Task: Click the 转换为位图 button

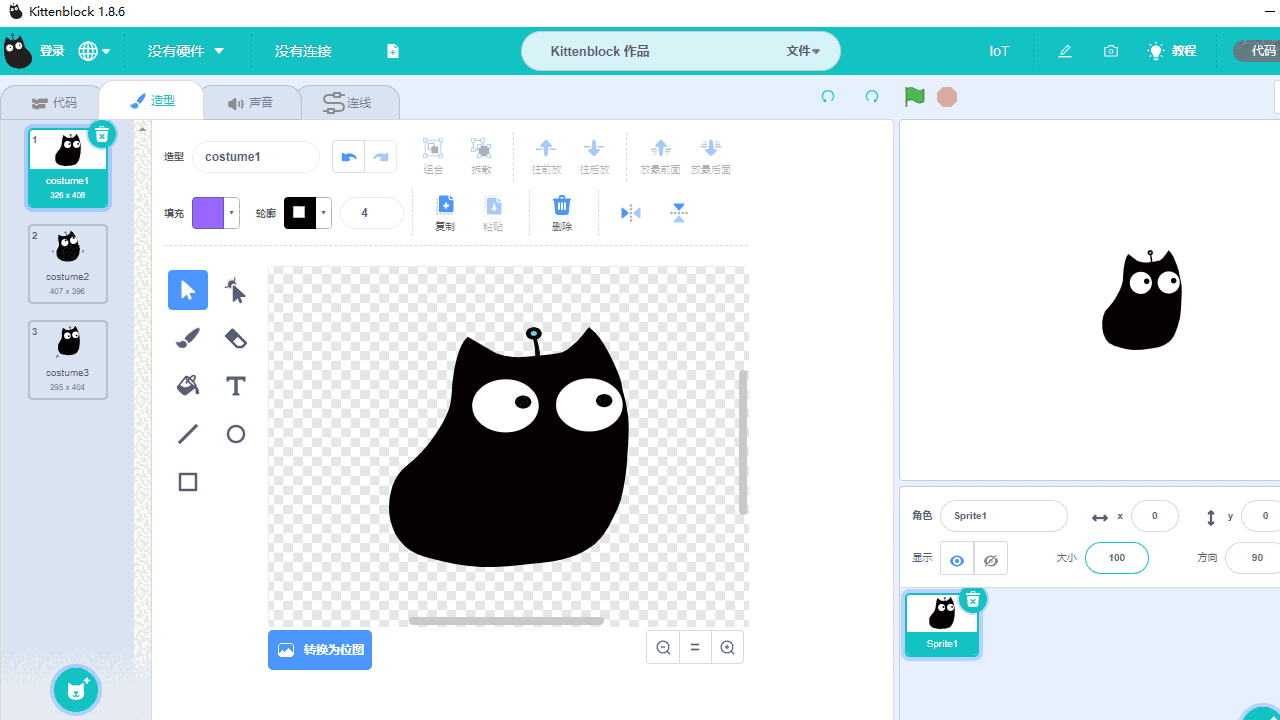Action: tap(320, 650)
